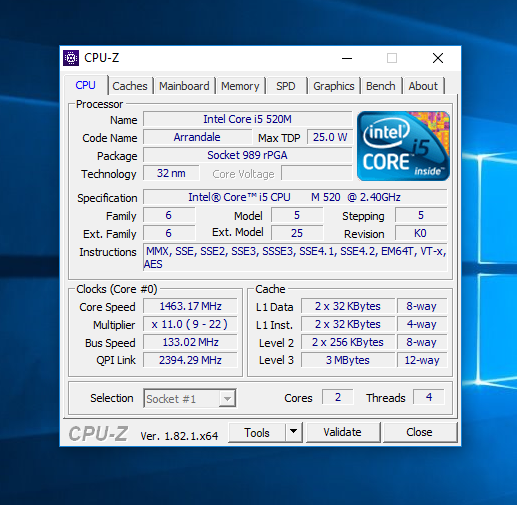Screen dimensions: 517x505
Task: Click the Specification field showing M 520 @ 2.40GHz
Action: pyautogui.click(x=295, y=197)
